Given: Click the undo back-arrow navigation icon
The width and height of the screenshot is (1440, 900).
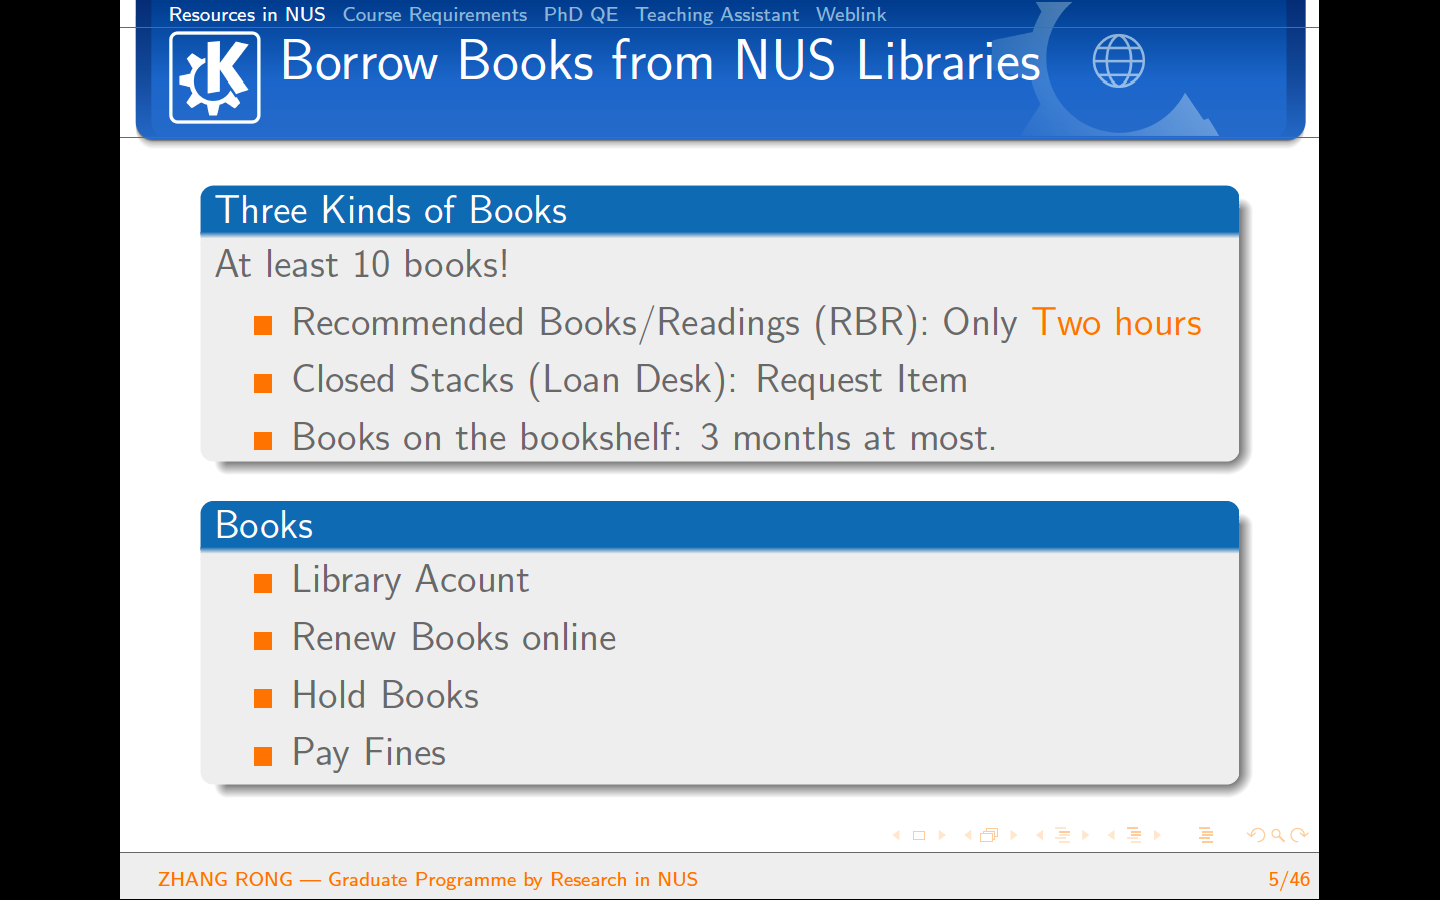Looking at the screenshot, I should click(x=1256, y=835).
